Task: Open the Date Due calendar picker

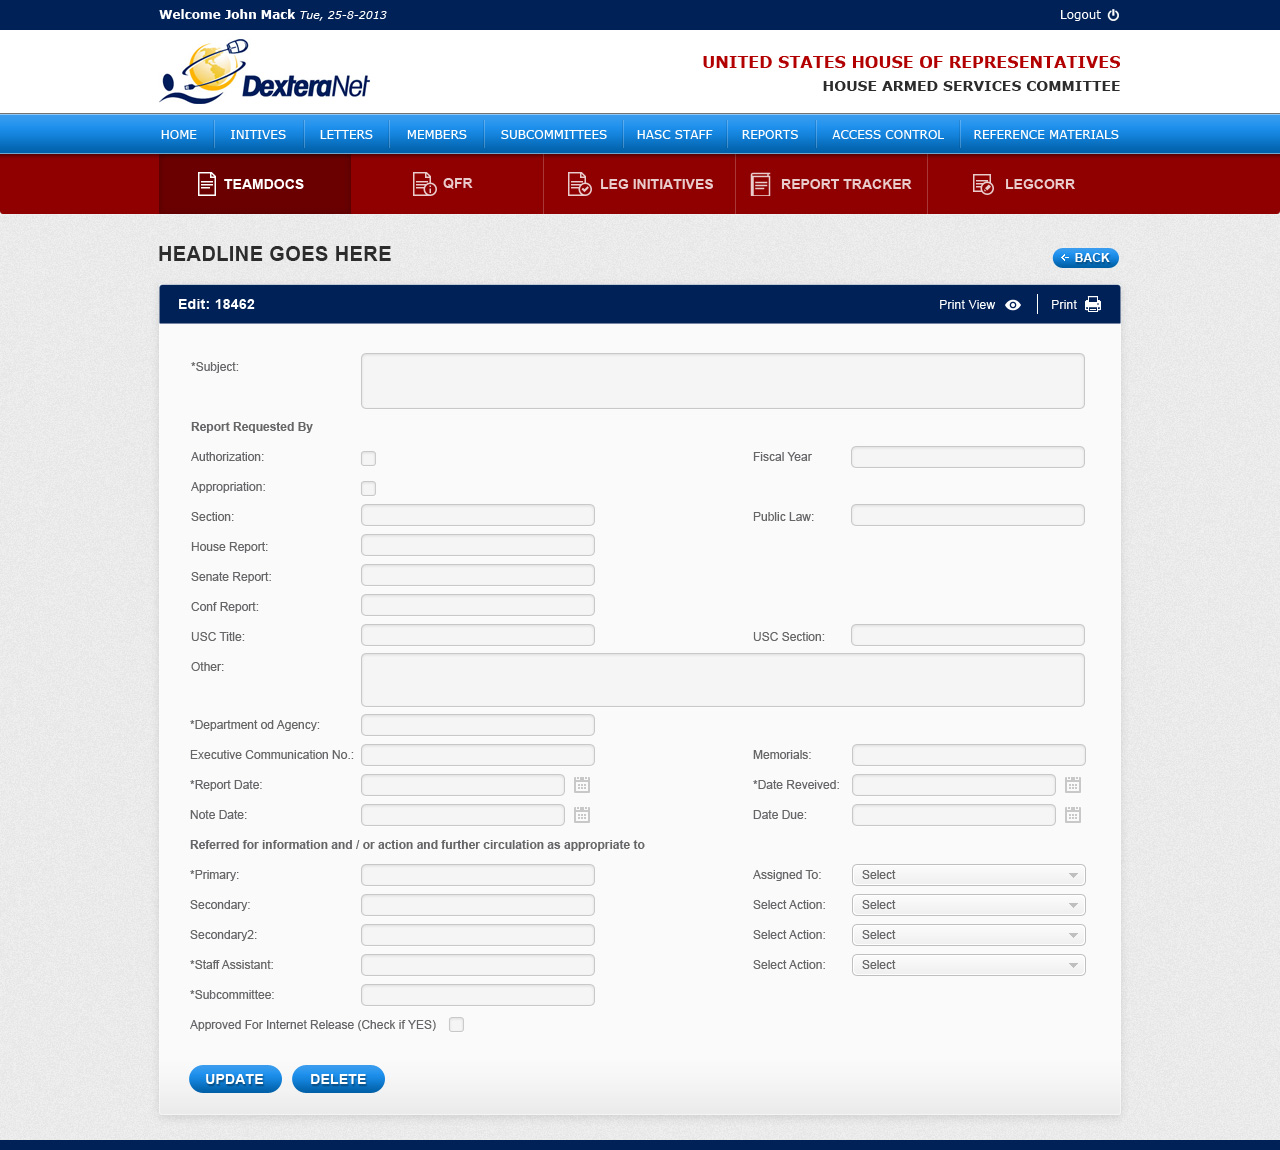Action: (x=1073, y=815)
